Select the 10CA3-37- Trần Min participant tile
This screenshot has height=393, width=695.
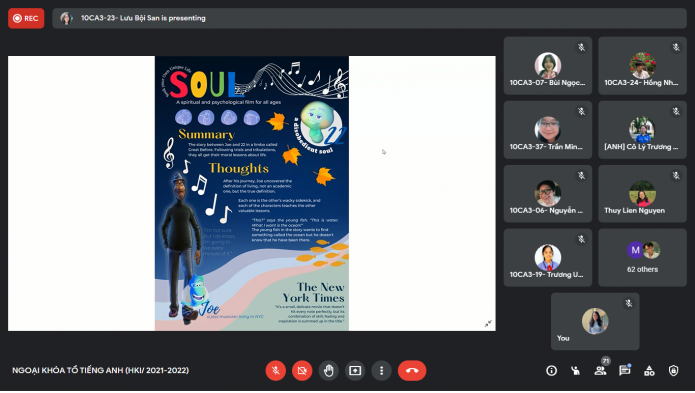click(548, 130)
